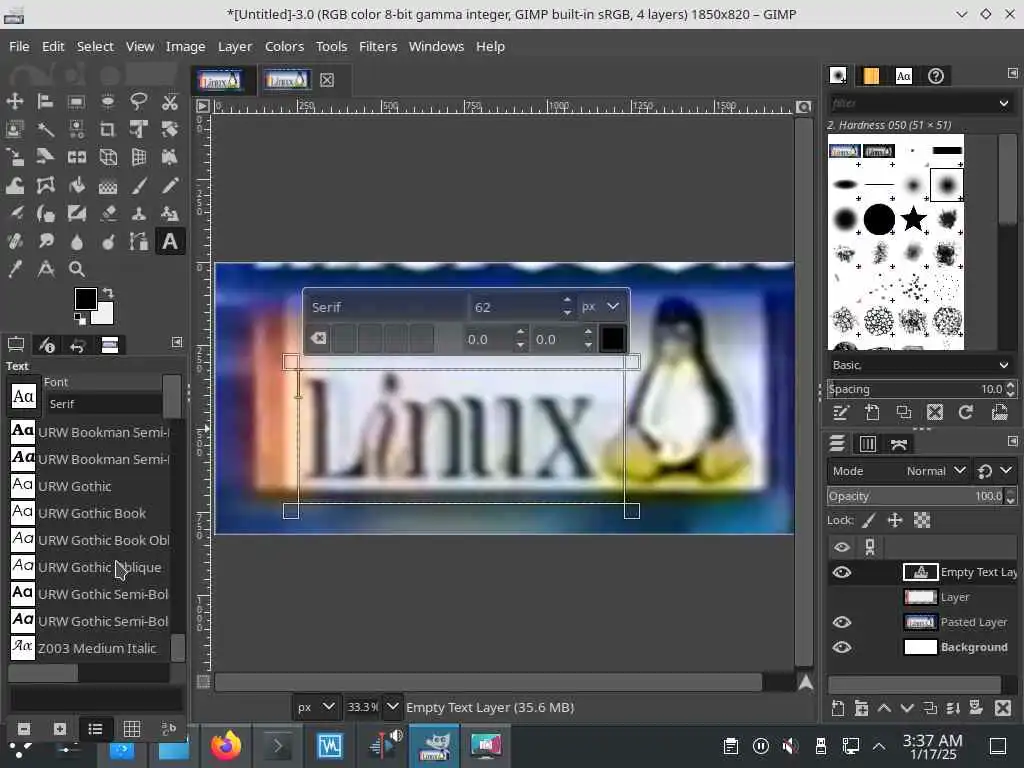Select the Color Picker eyedropper tool
The image size is (1024, 768).
(14, 269)
